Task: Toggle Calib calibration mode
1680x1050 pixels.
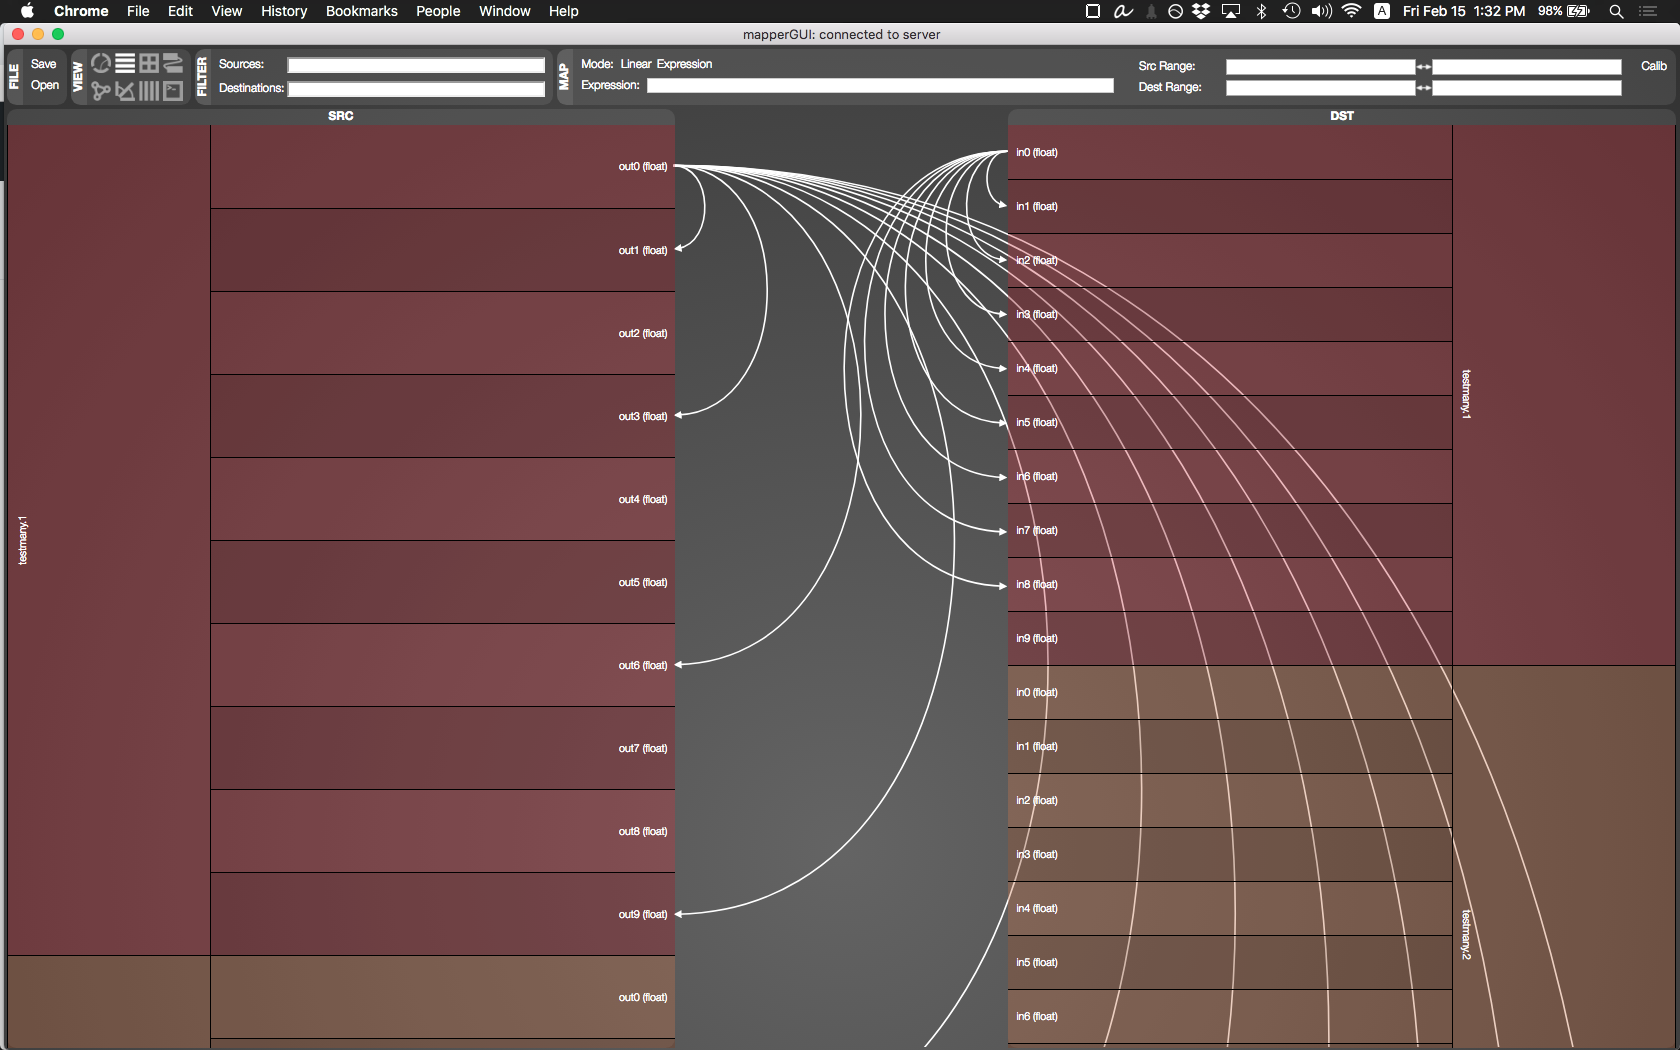Action: [1652, 65]
